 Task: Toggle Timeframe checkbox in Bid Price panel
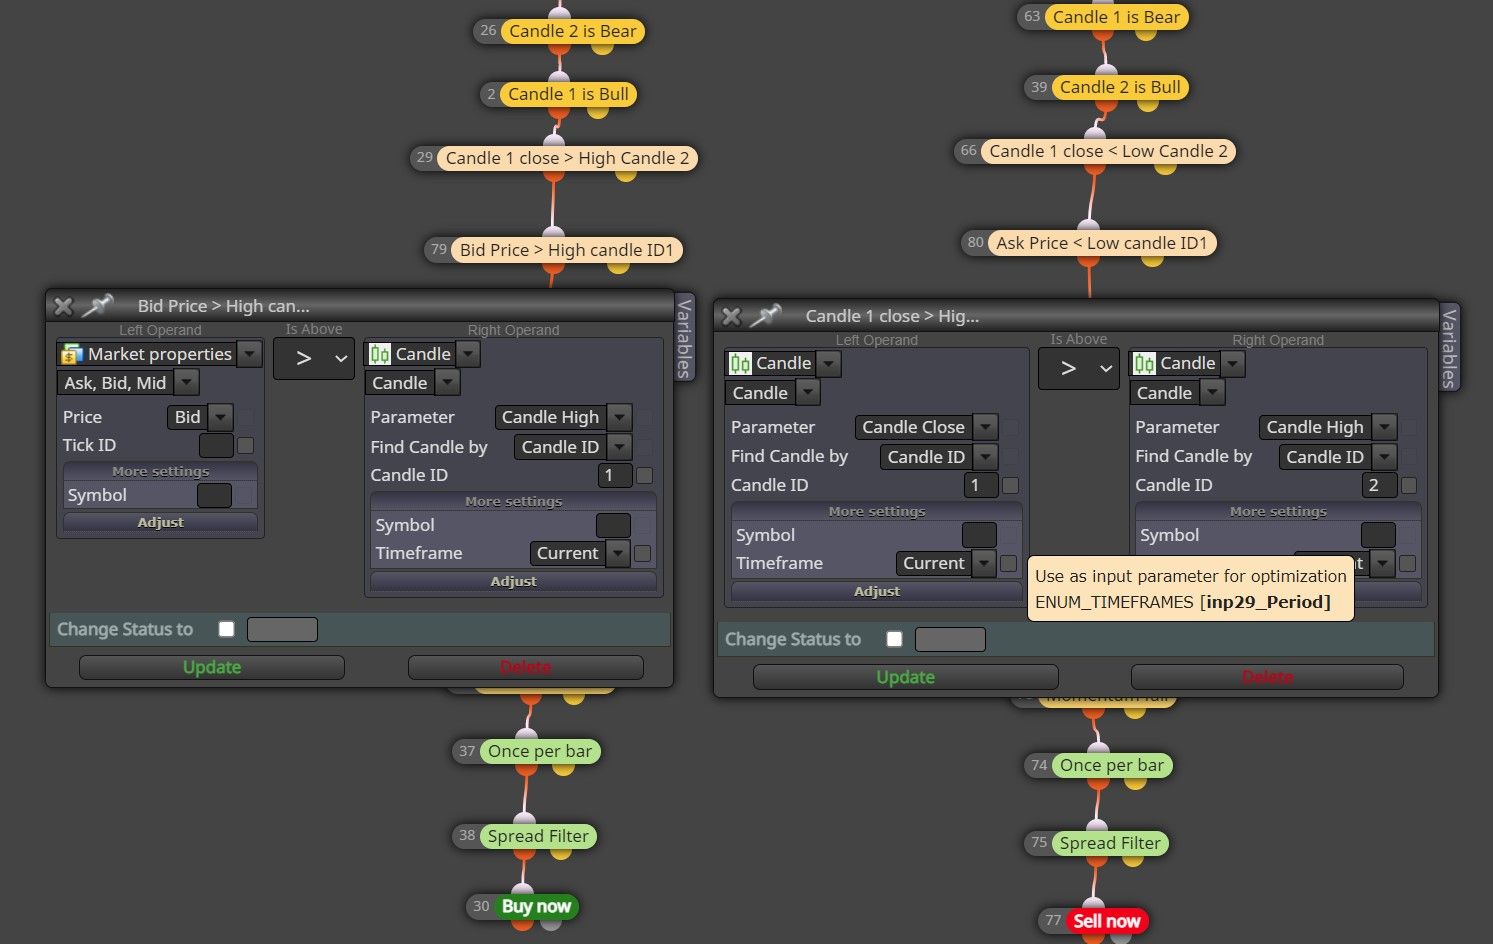coord(643,553)
